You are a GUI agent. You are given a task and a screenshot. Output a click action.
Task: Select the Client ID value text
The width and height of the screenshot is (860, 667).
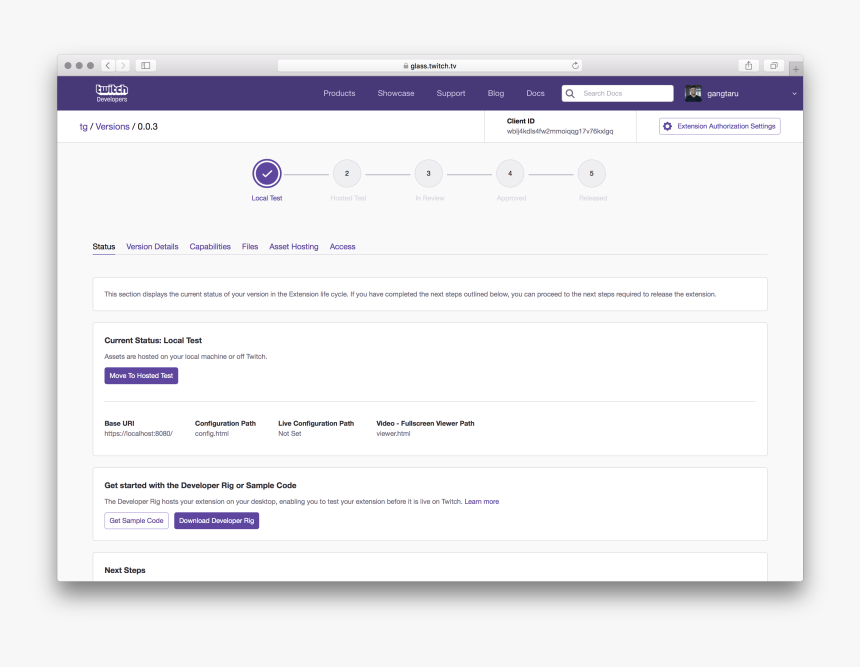coord(560,132)
